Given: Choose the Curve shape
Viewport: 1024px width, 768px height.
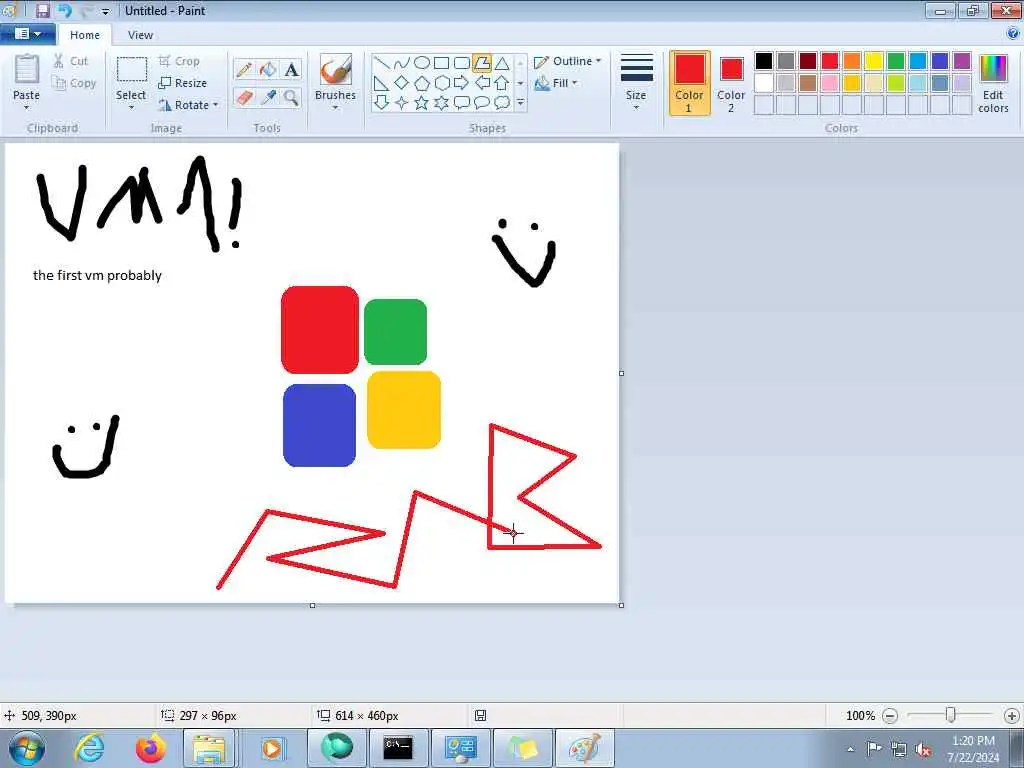Looking at the screenshot, I should tap(402, 63).
